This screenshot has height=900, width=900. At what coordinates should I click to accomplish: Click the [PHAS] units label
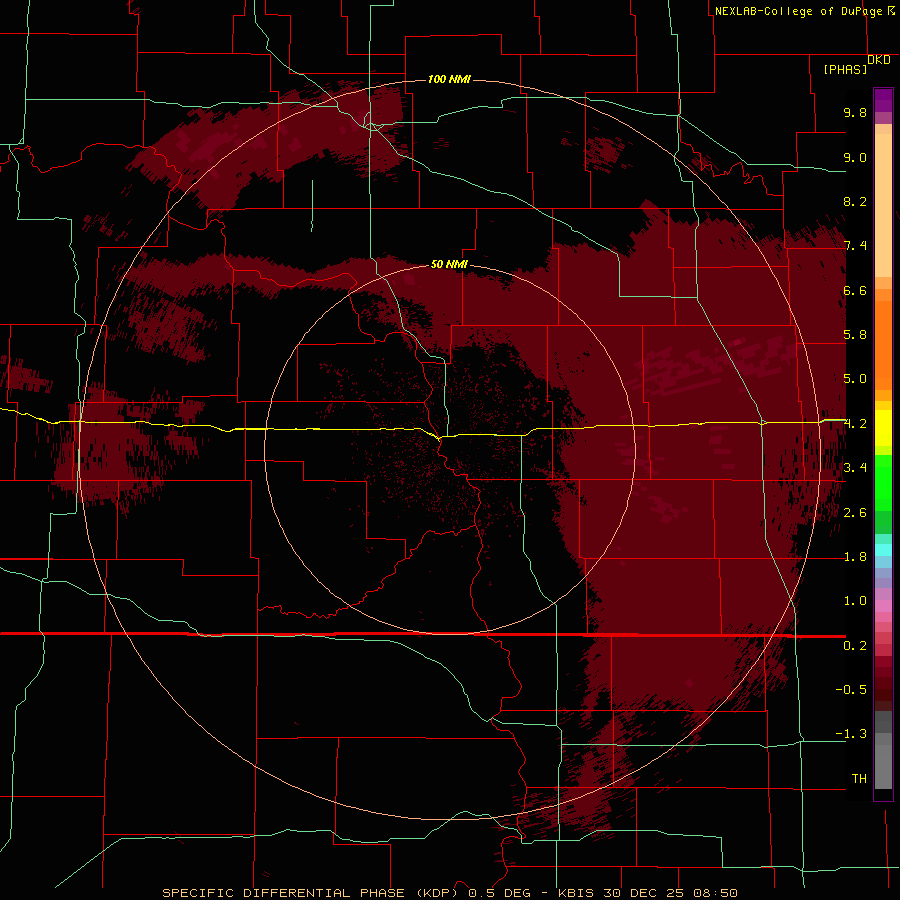click(x=845, y=69)
